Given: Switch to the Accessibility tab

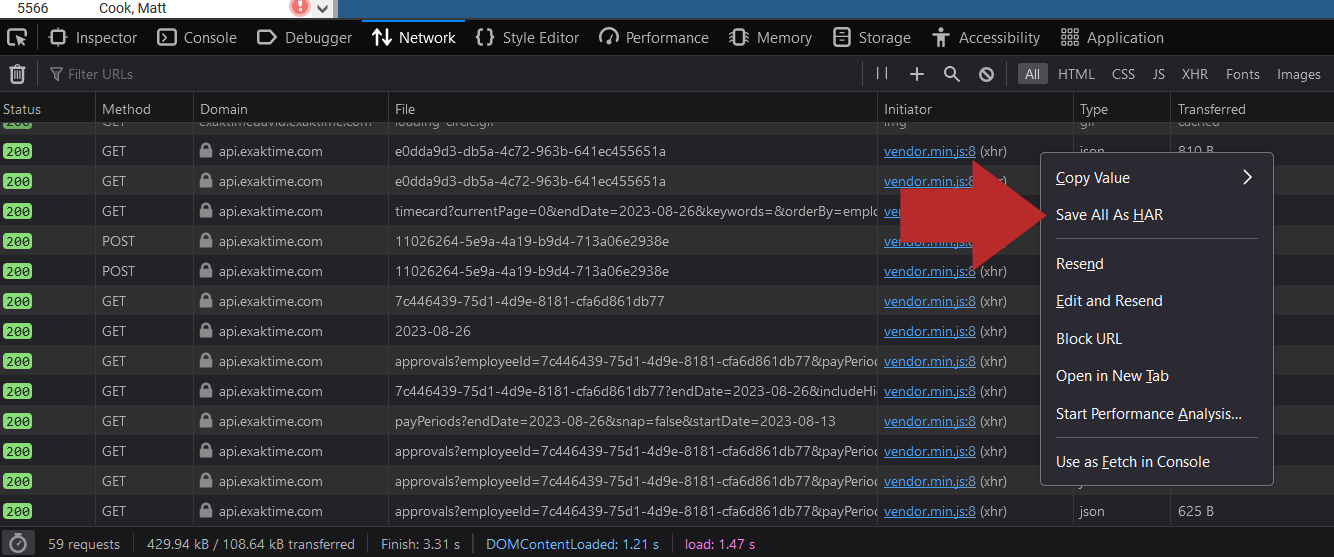Looking at the screenshot, I should [985, 38].
